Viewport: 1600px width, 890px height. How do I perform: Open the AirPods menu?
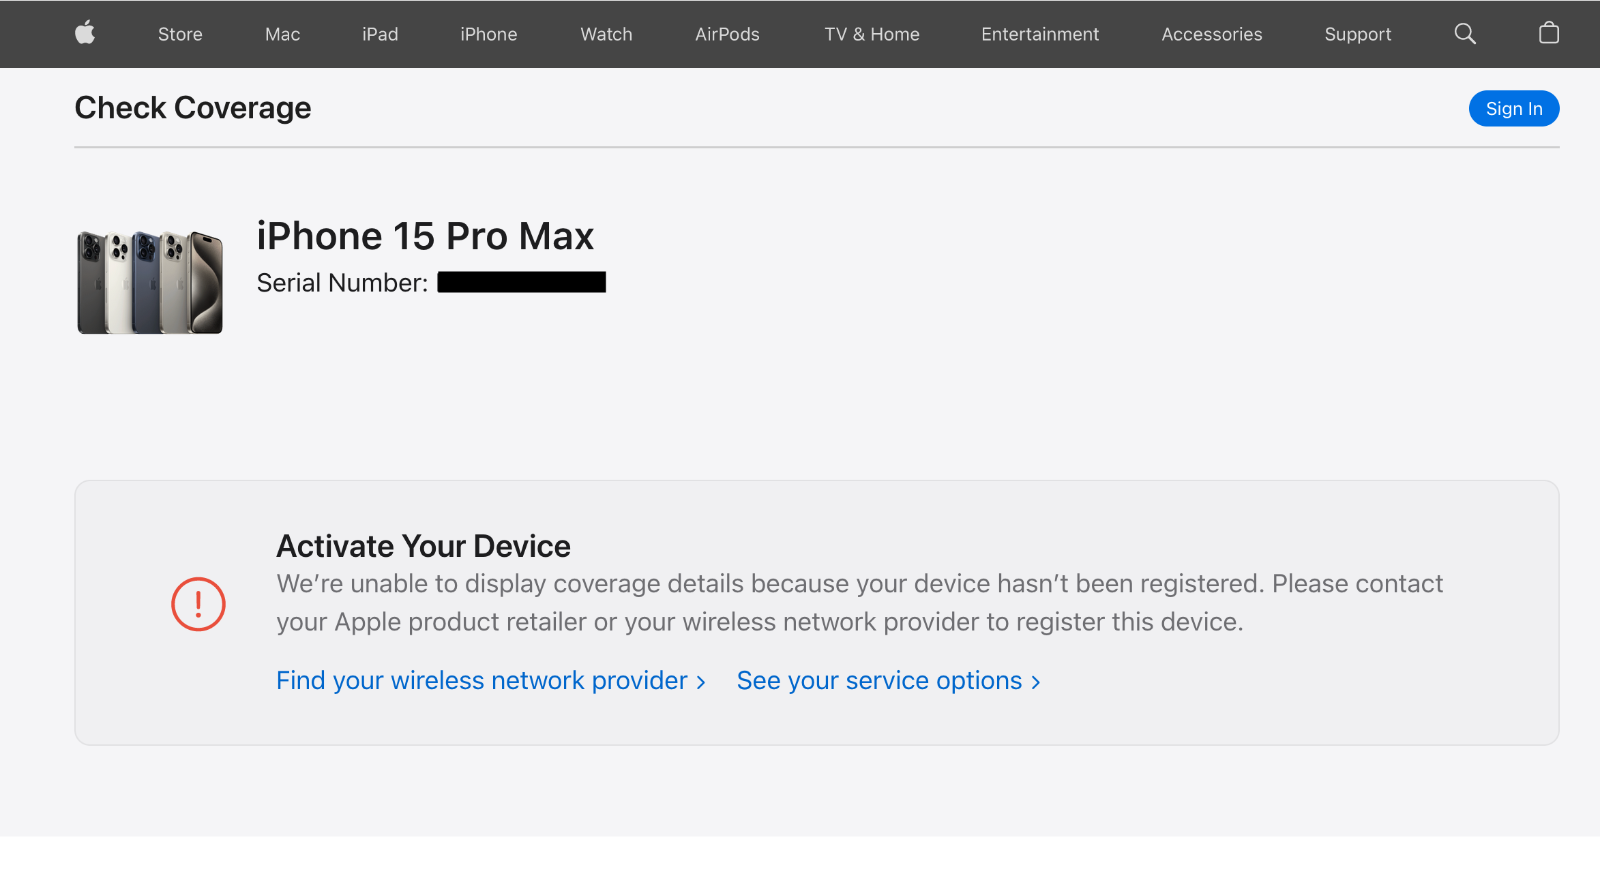(727, 34)
